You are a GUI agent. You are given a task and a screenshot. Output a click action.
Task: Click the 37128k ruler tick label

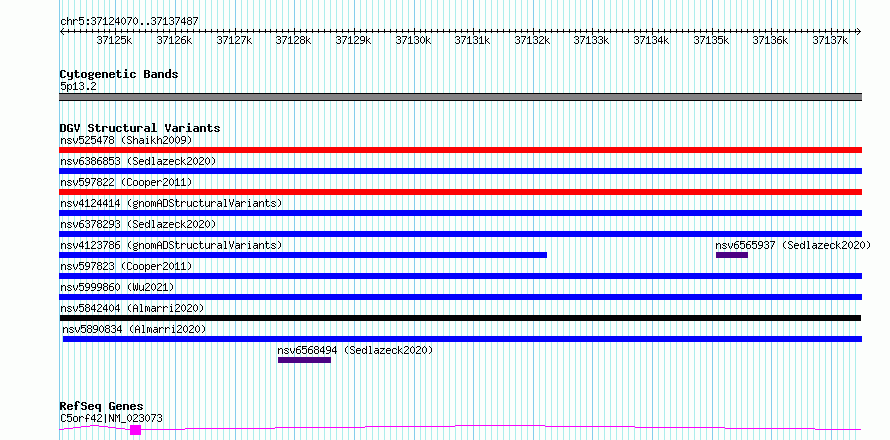tap(293, 40)
